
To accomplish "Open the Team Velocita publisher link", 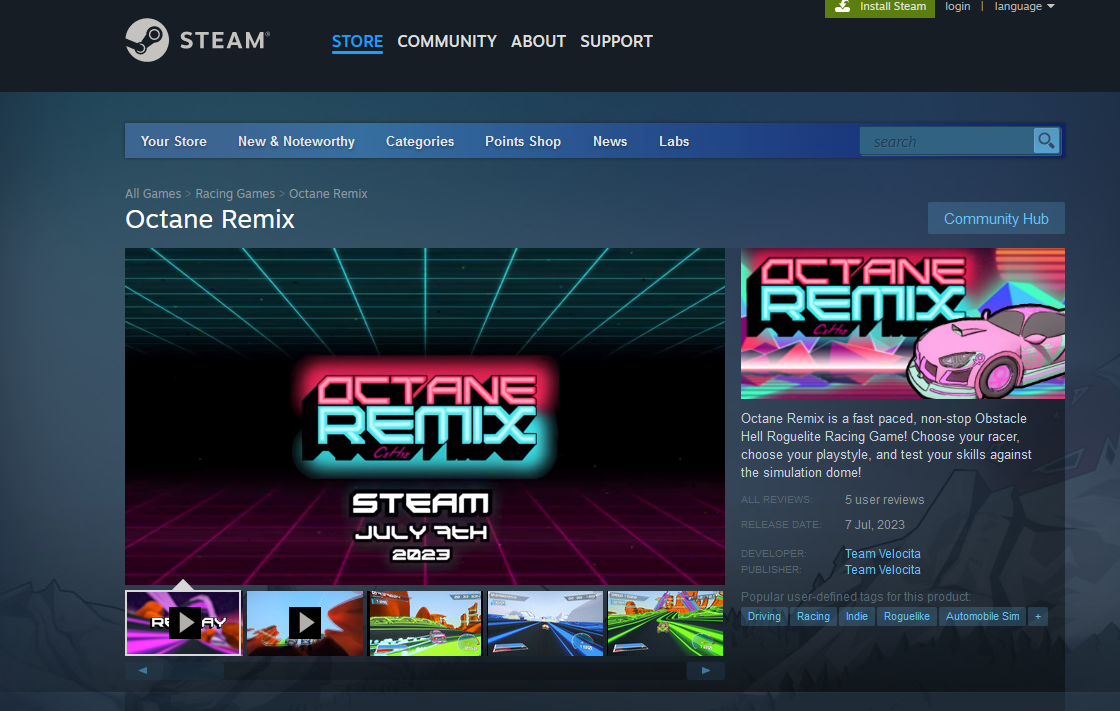I will [883, 570].
